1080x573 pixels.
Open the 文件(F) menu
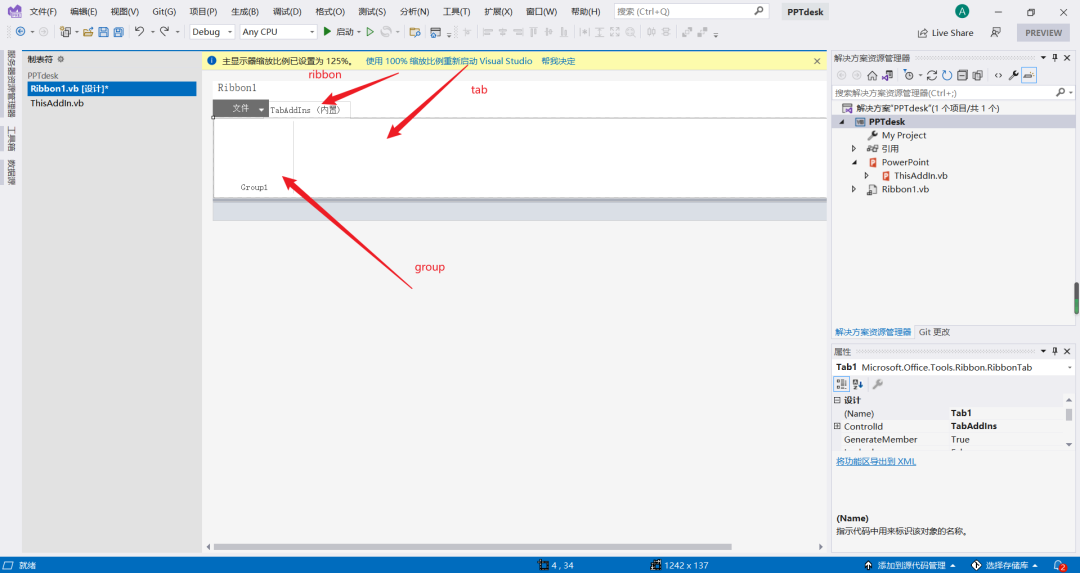pos(43,12)
